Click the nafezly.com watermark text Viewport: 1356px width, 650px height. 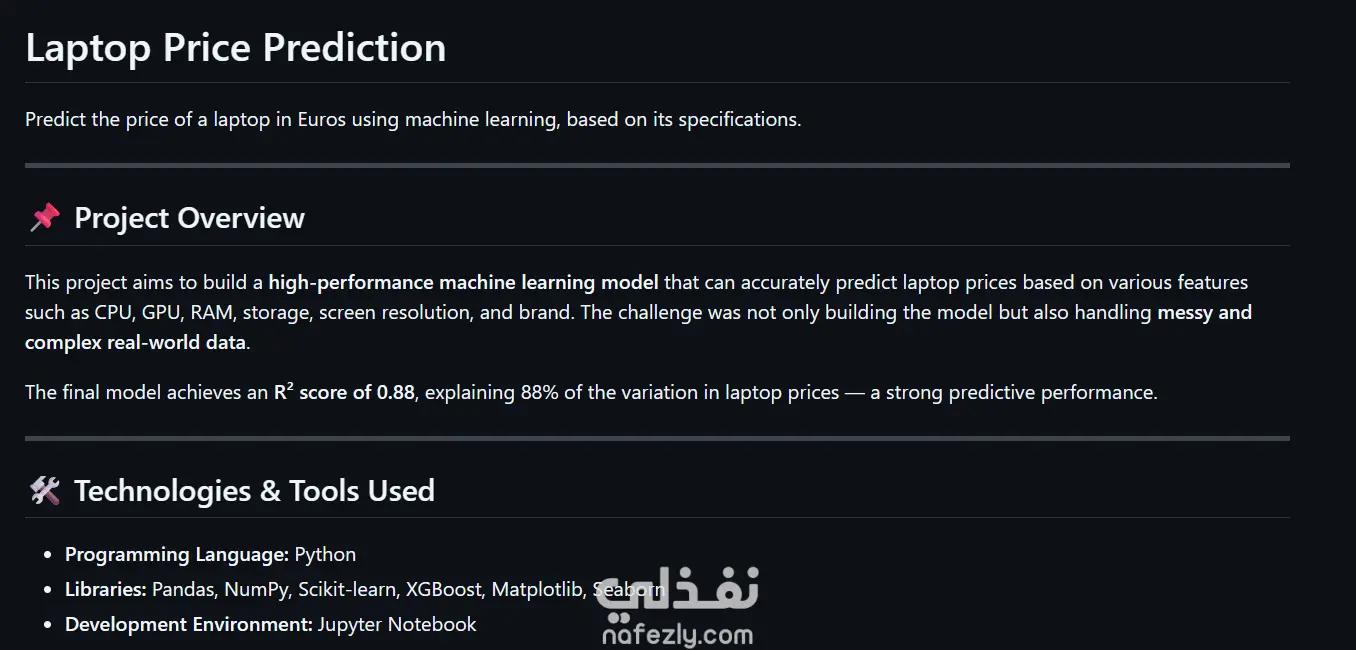pyautogui.click(x=677, y=634)
